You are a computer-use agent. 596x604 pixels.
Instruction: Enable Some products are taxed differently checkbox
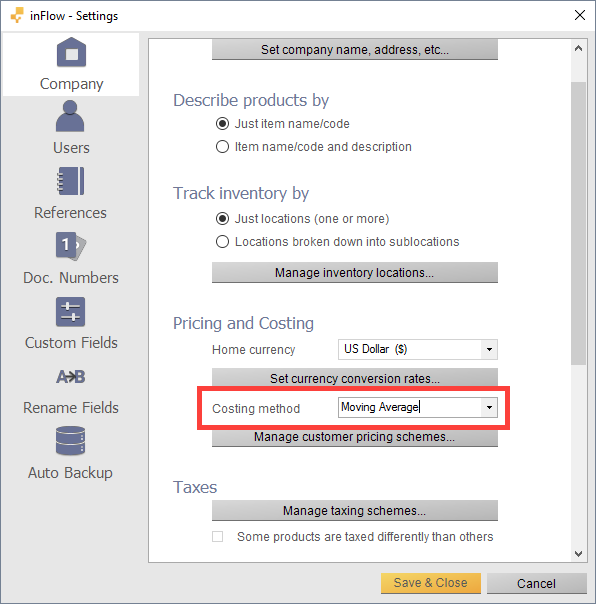pos(218,537)
